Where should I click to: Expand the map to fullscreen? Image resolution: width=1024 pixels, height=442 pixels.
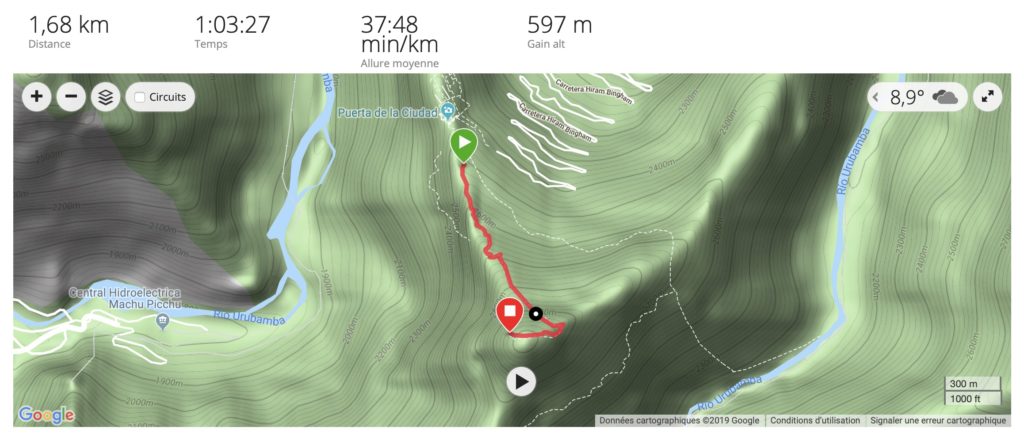click(987, 97)
